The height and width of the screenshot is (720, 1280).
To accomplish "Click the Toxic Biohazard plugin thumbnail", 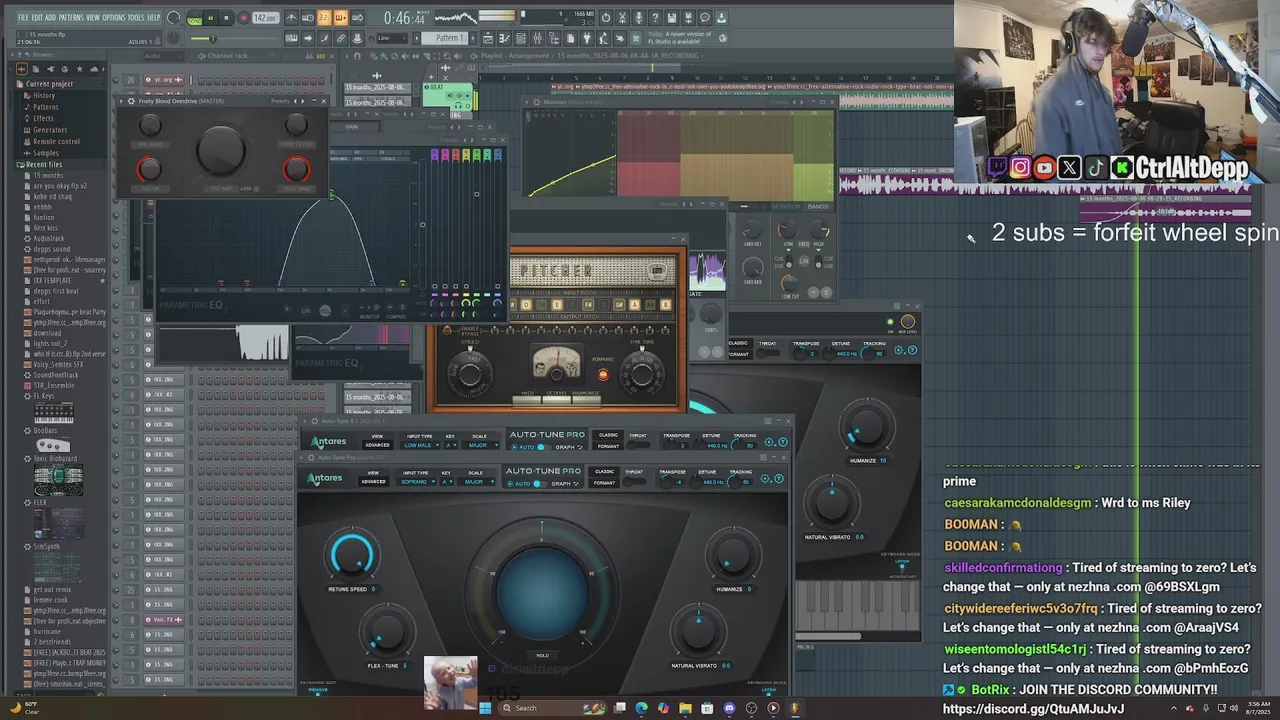I will click(x=57, y=481).
